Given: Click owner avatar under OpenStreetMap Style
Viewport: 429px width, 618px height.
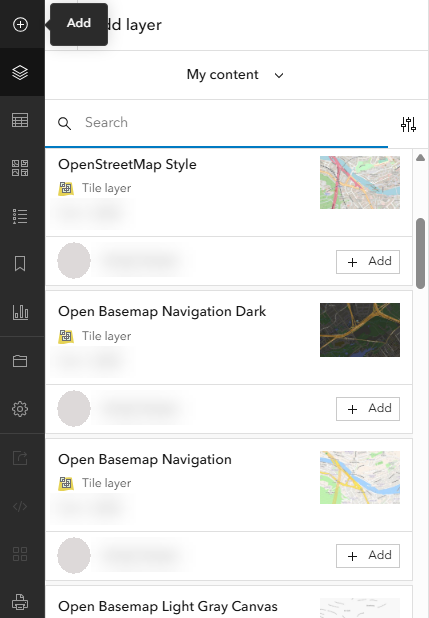Looking at the screenshot, I should point(74,261).
